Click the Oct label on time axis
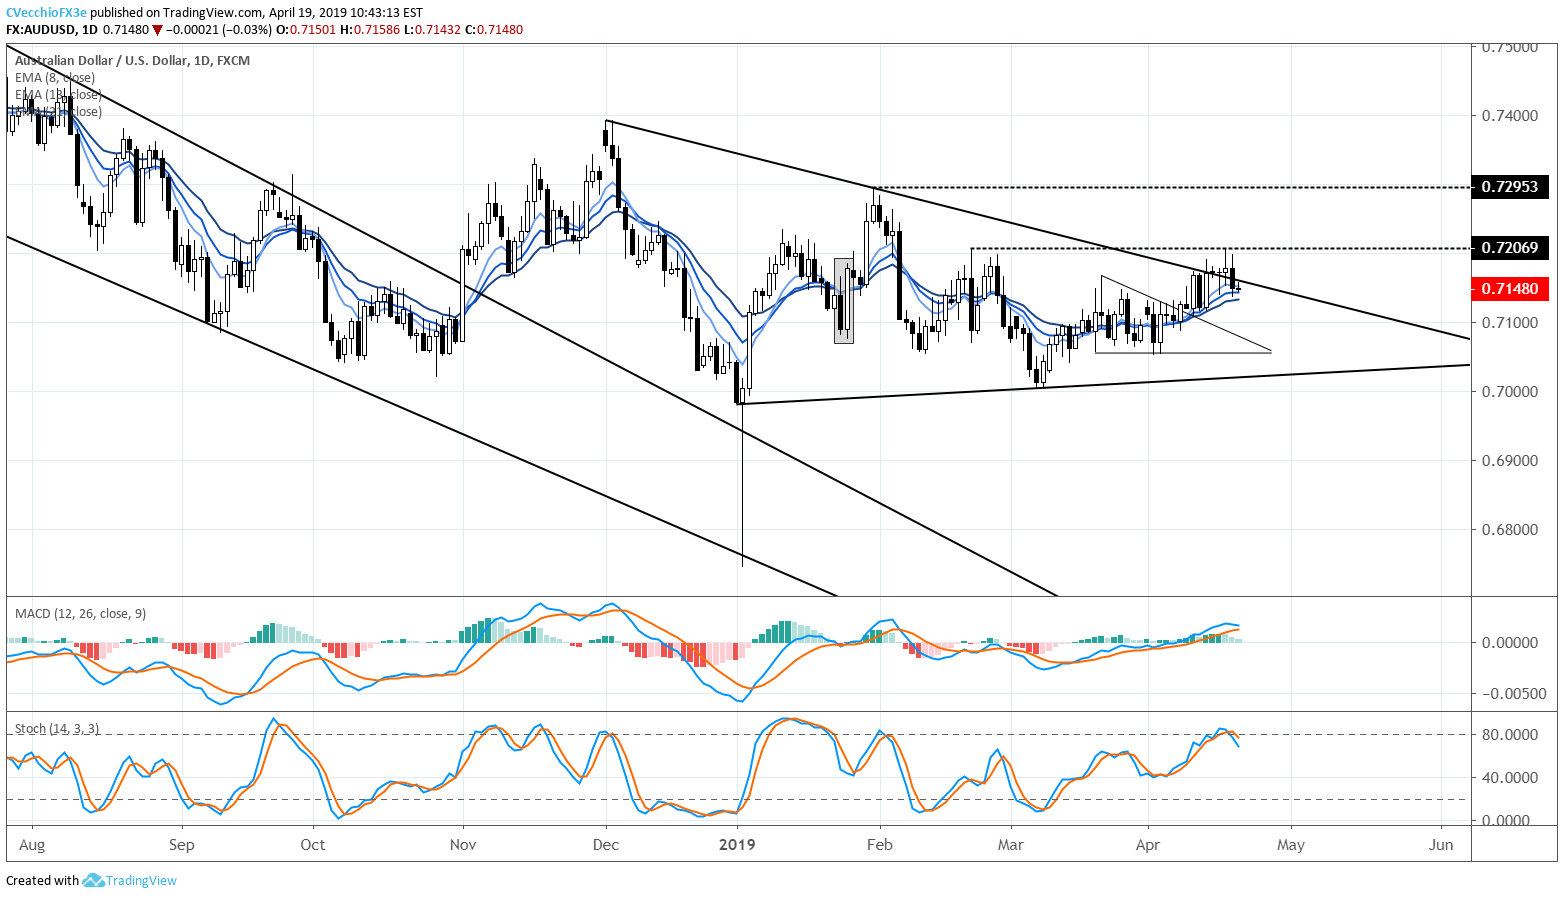Viewport: 1564px width, 898px height. [x=313, y=845]
